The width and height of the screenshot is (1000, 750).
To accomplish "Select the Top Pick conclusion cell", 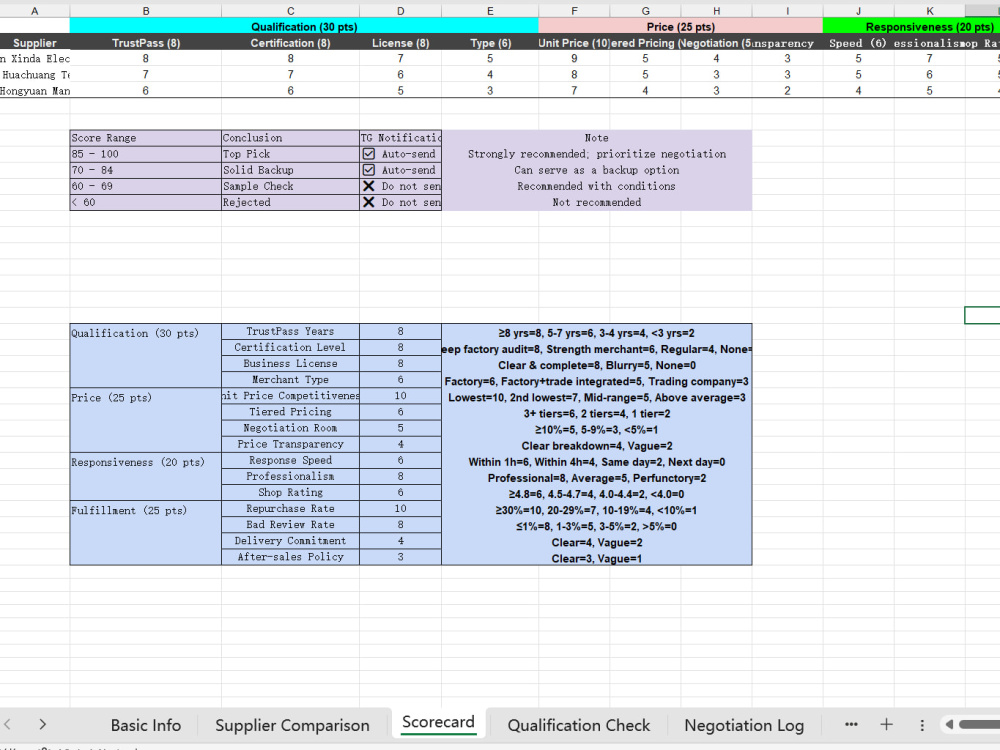I will pyautogui.click(x=291, y=154).
